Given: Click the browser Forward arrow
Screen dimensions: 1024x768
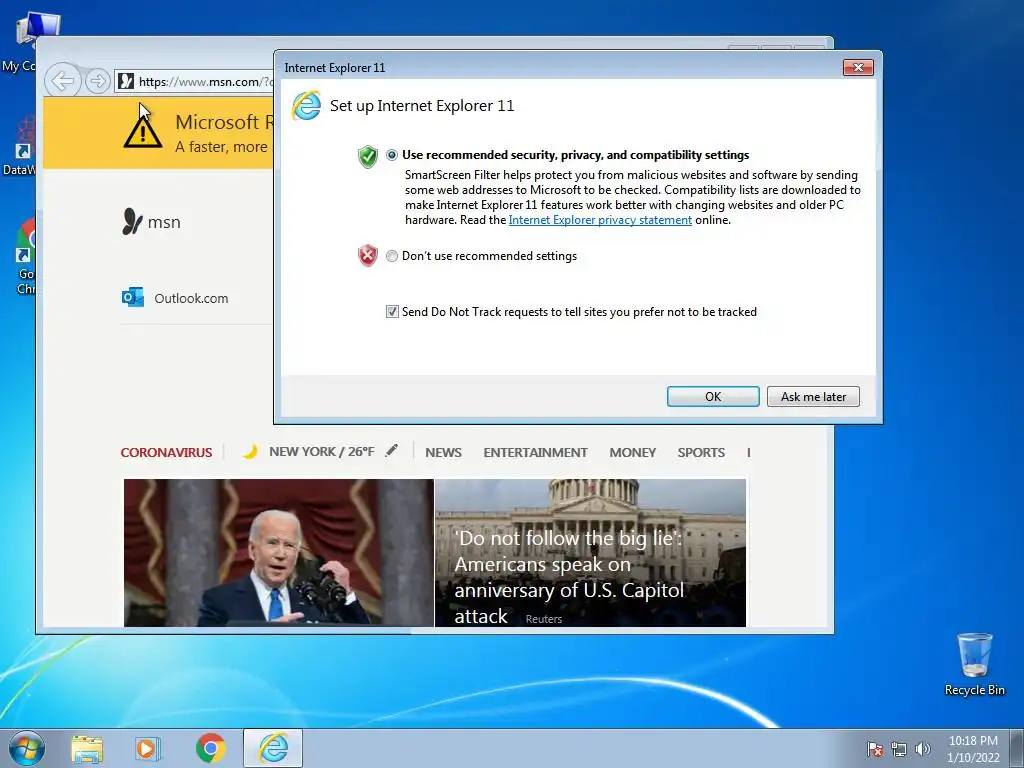Looking at the screenshot, I should click(x=97, y=82).
